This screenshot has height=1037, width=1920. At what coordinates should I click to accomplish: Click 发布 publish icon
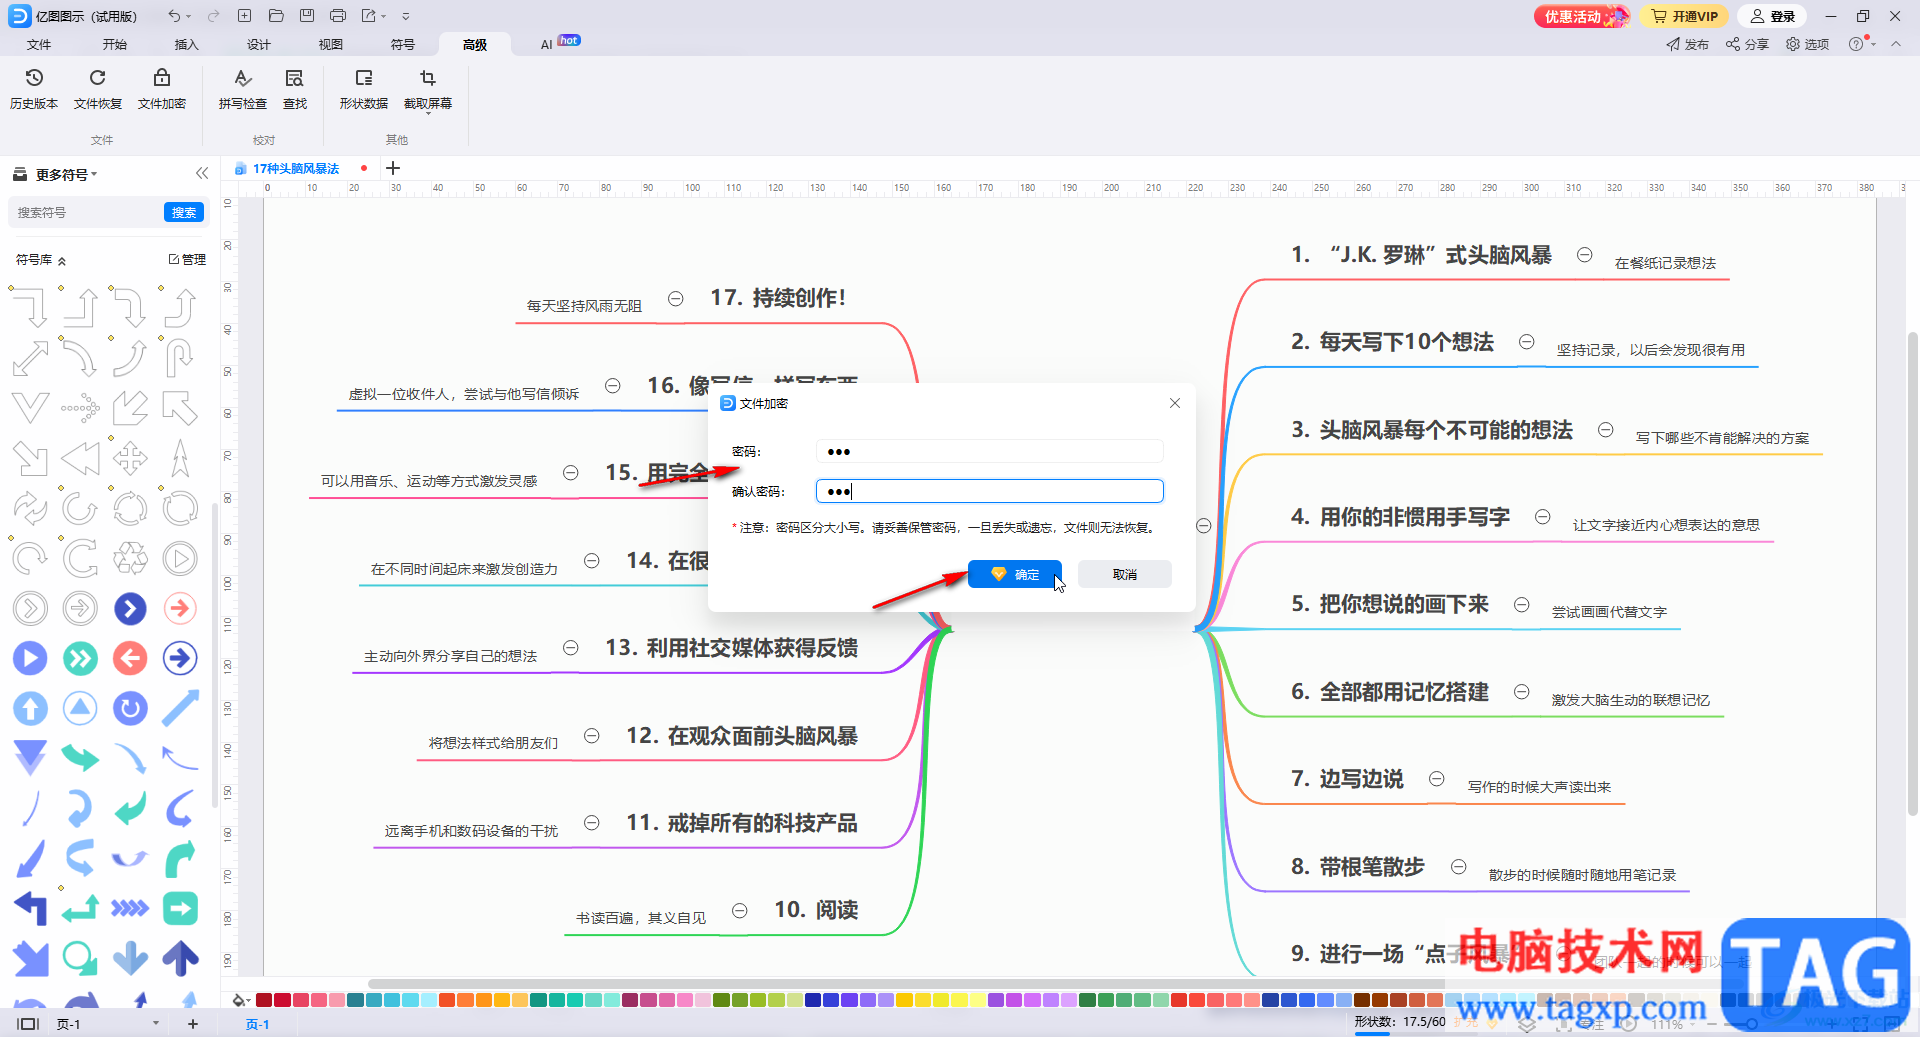point(1687,44)
